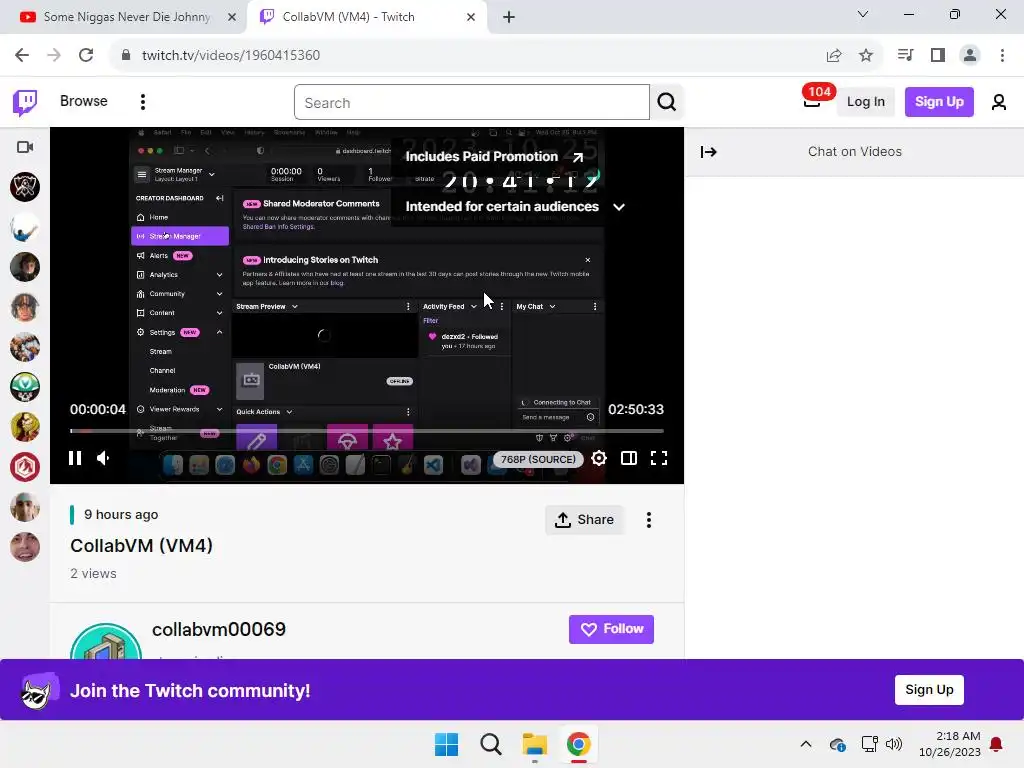
Task: Open the notifications inbox with 104 badge
Action: [812, 101]
